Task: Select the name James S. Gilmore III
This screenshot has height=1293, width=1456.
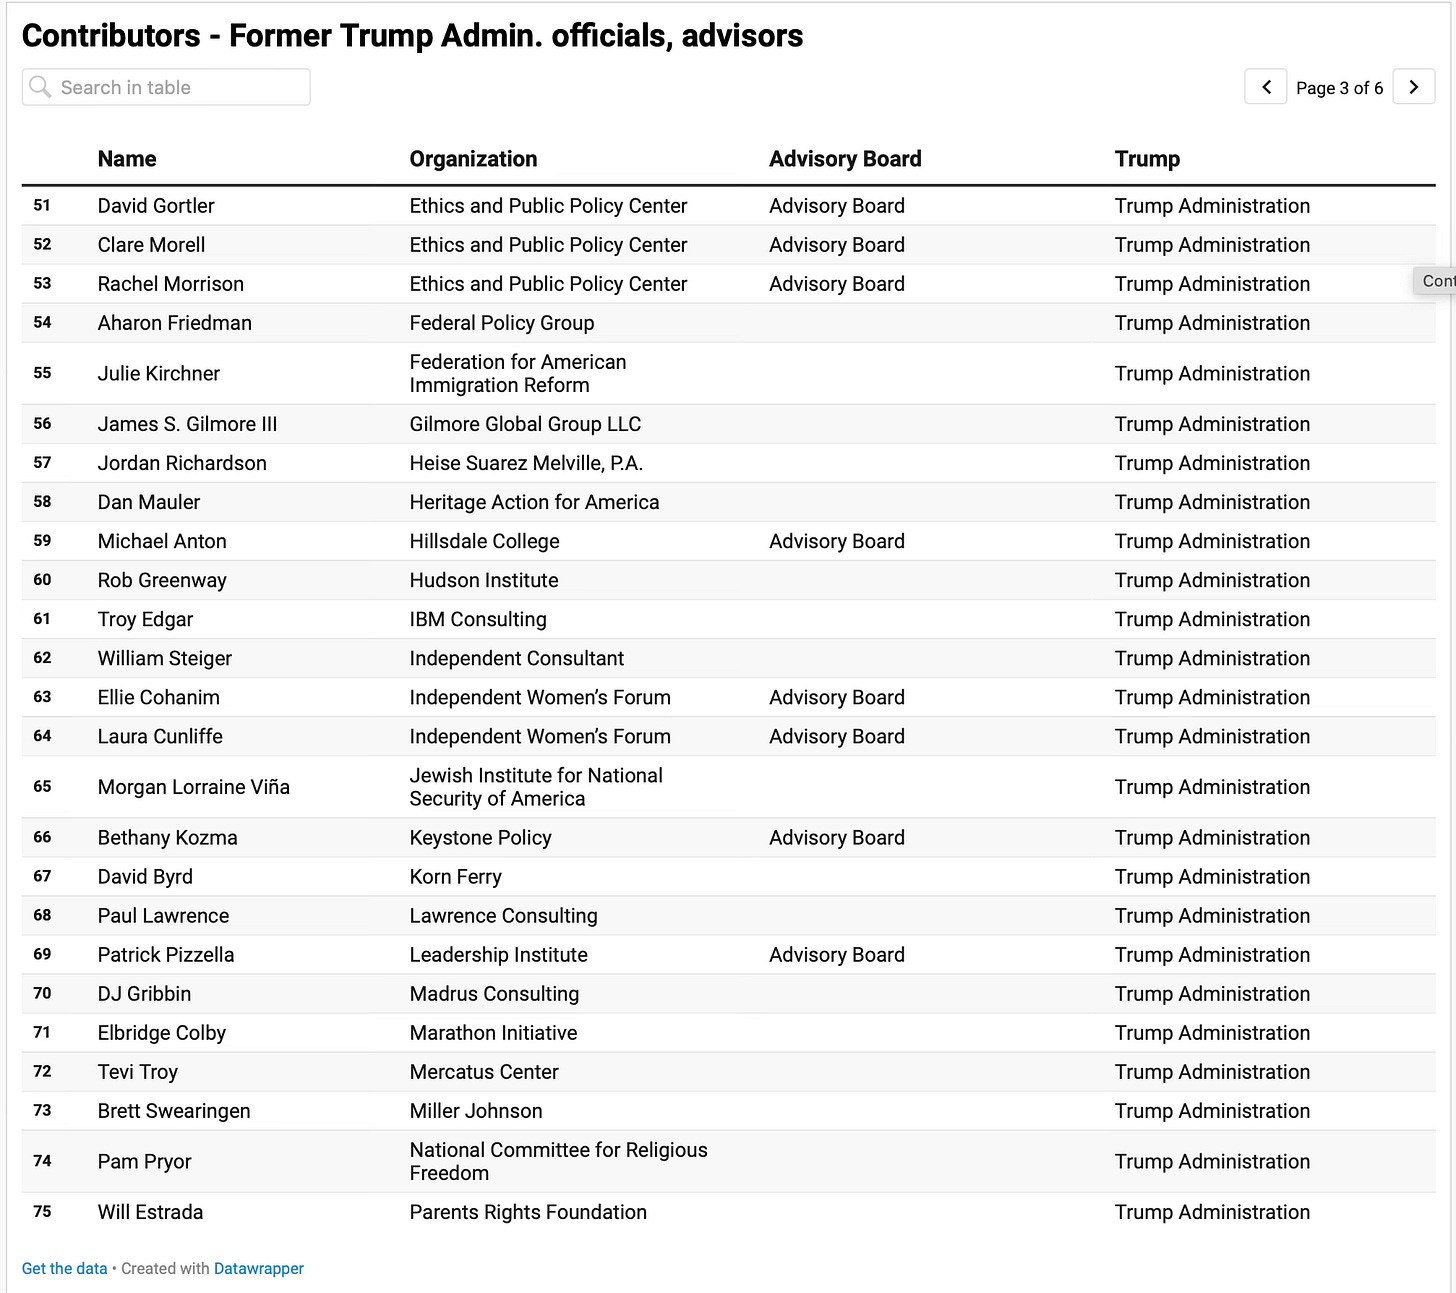Action: pyautogui.click(x=188, y=424)
